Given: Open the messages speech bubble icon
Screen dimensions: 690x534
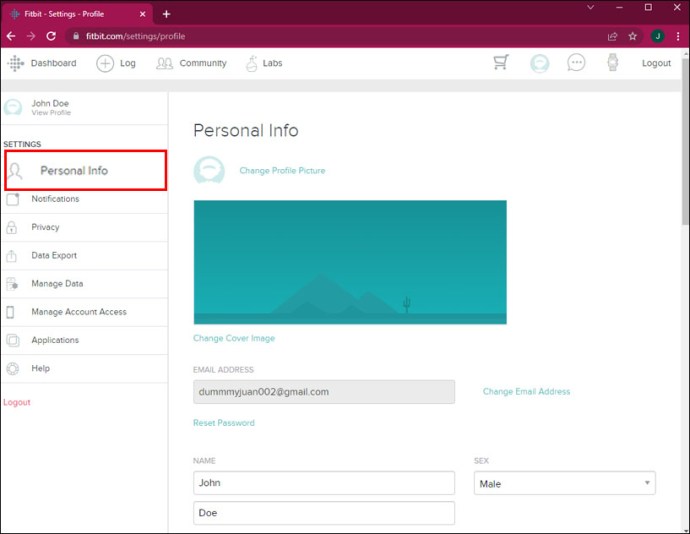Looking at the screenshot, I should coord(576,63).
